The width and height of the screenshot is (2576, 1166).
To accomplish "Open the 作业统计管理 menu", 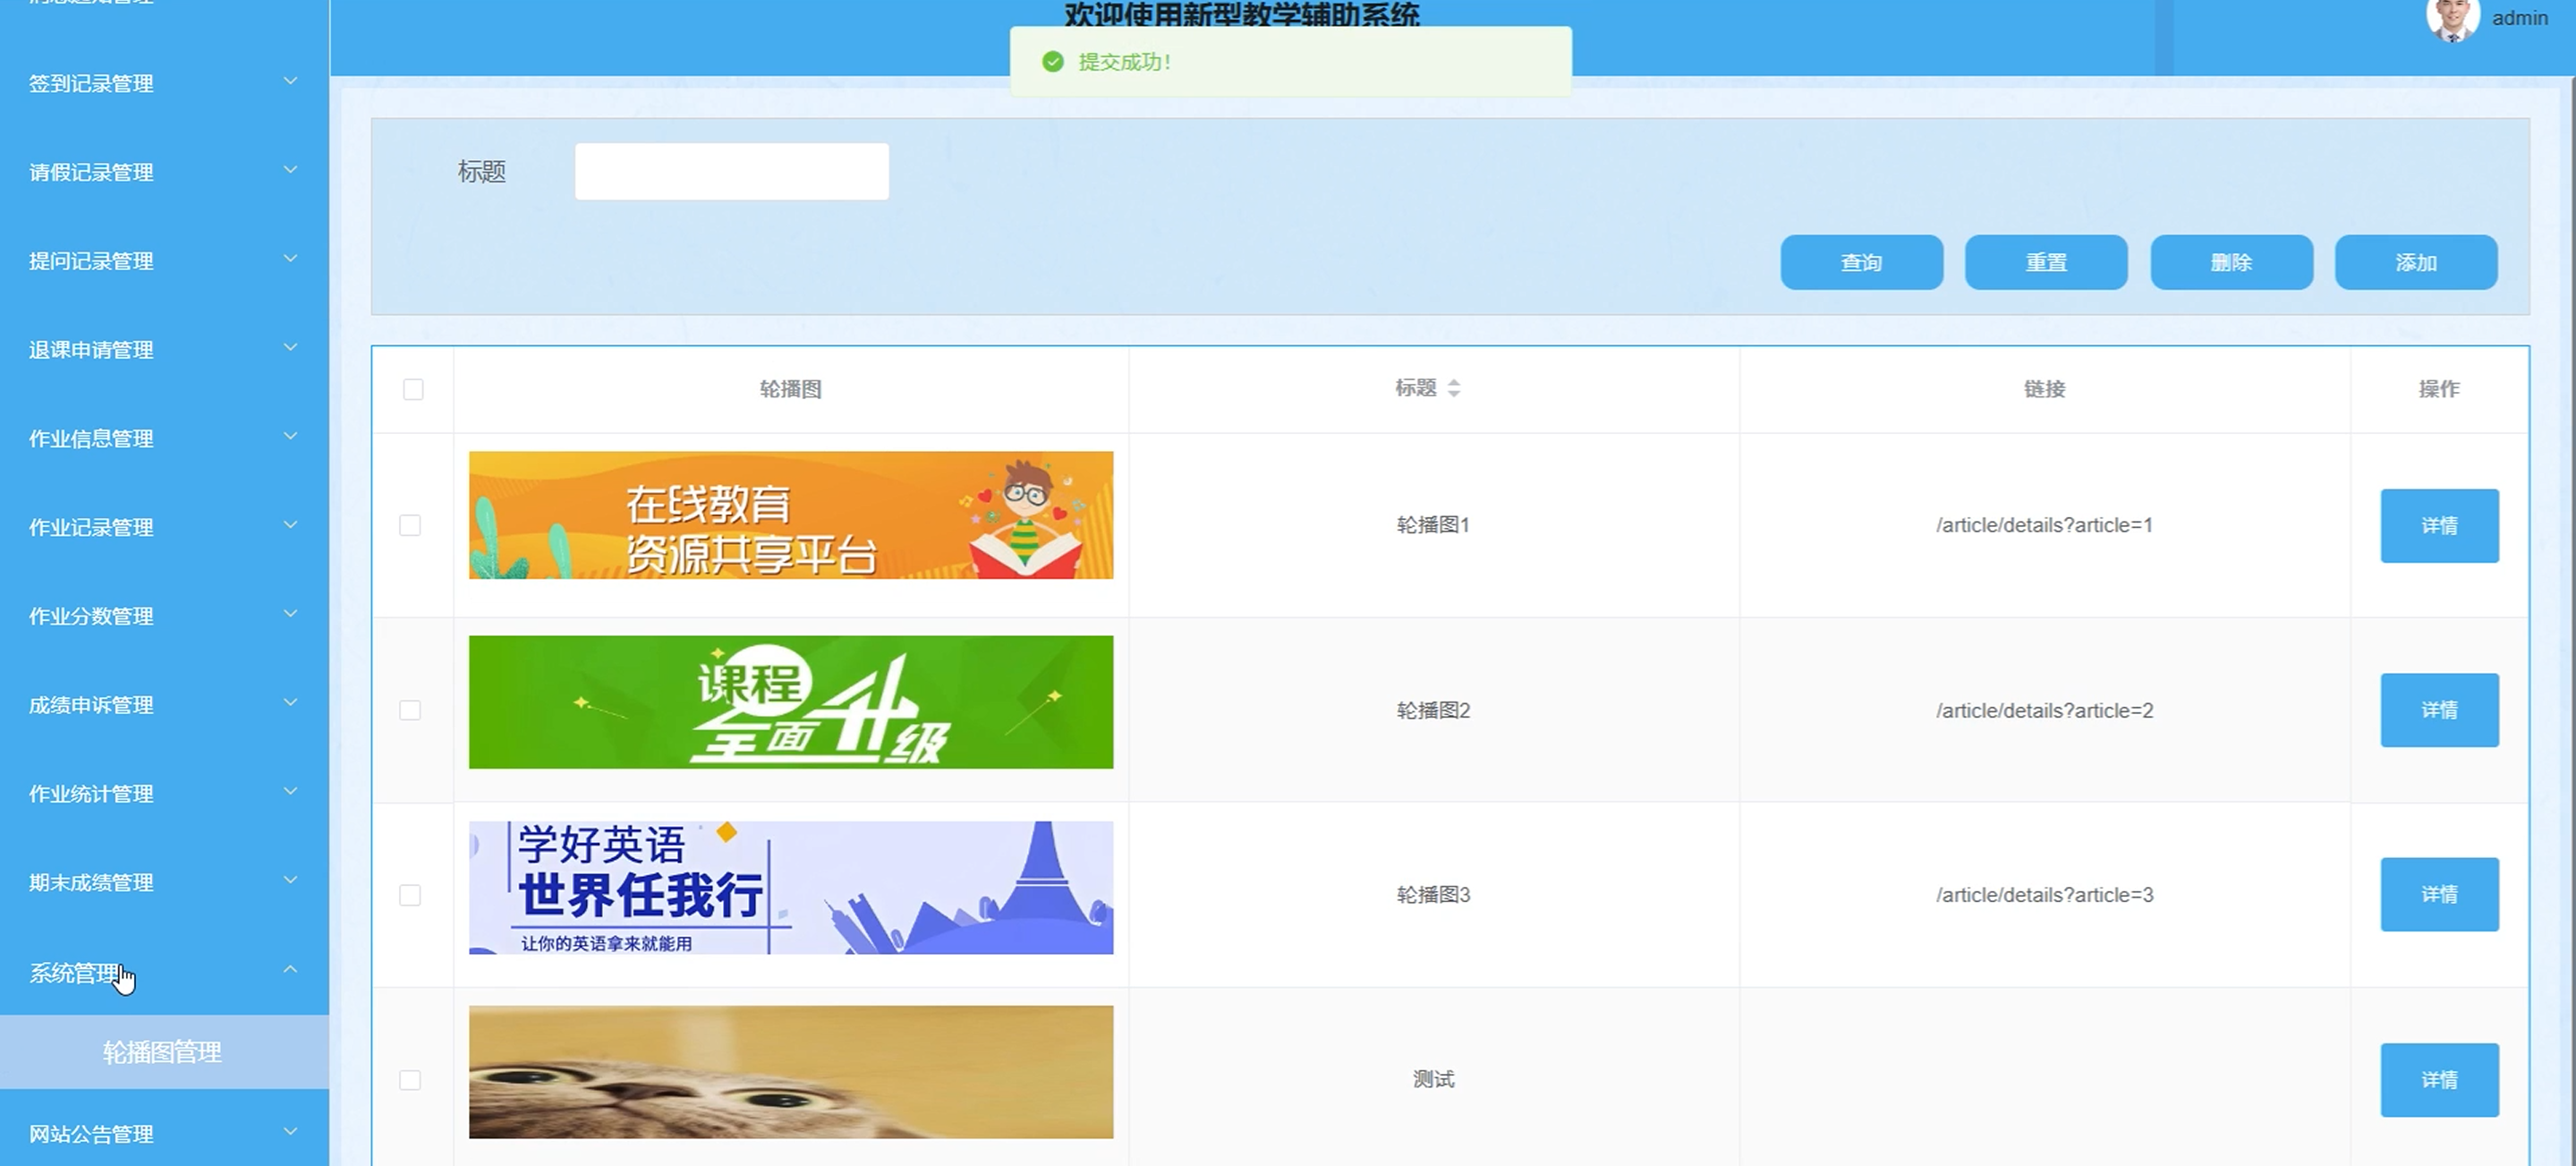I will click(x=91, y=794).
